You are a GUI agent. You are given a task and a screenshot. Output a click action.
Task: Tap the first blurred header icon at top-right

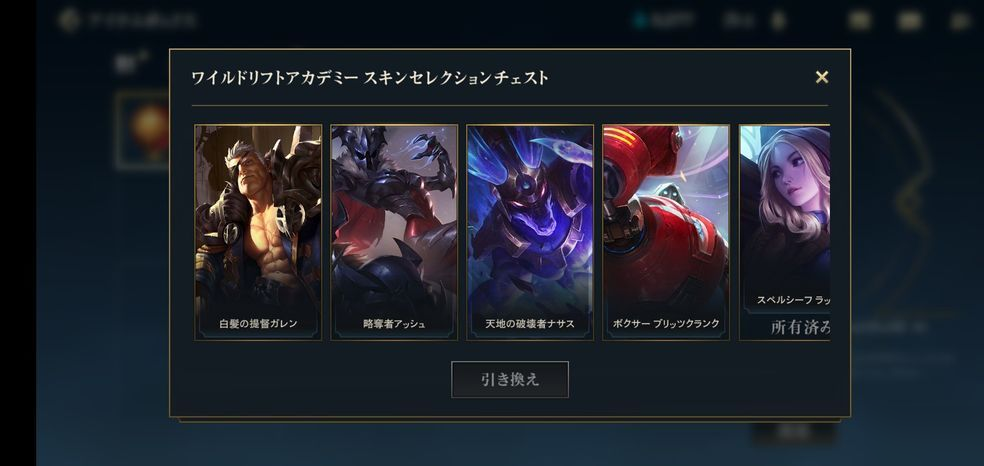pos(859,21)
